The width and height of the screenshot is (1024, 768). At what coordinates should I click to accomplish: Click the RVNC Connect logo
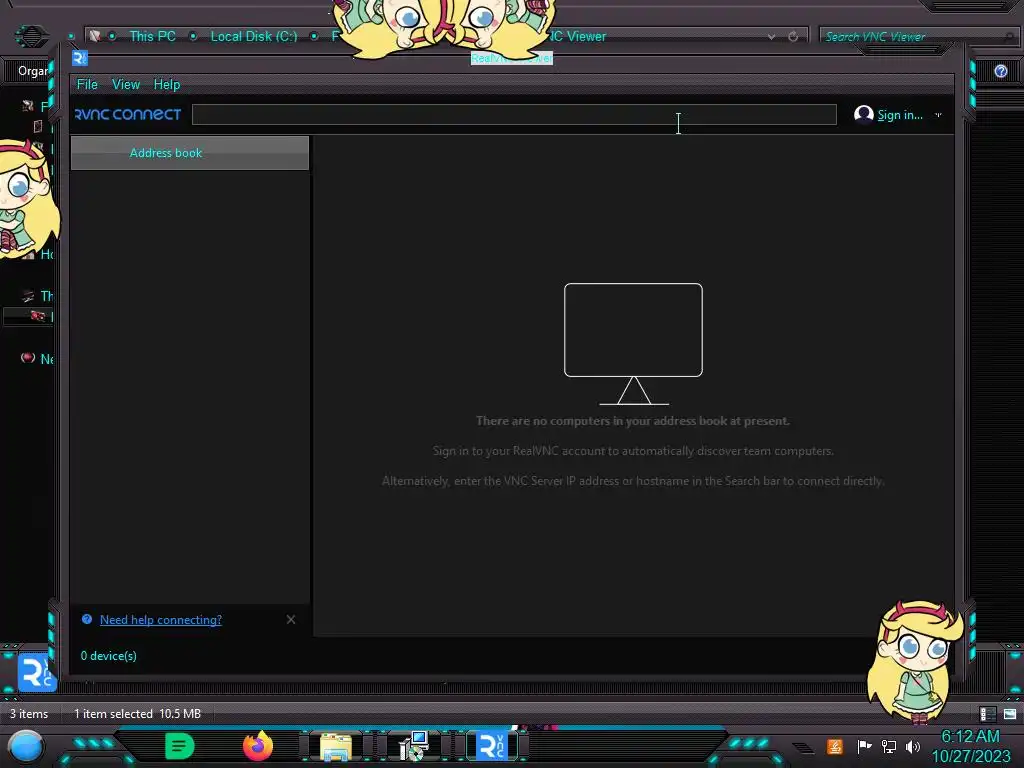tap(128, 114)
